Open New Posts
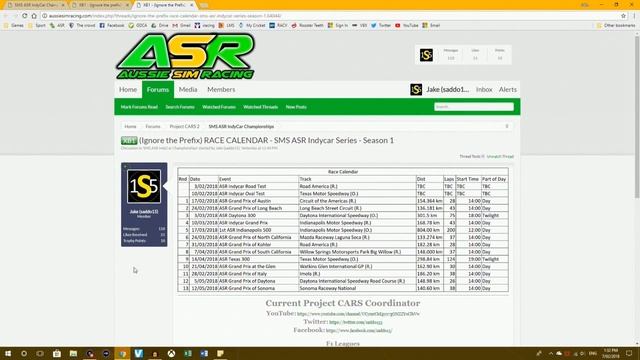640x360 pixels. tap(296, 107)
